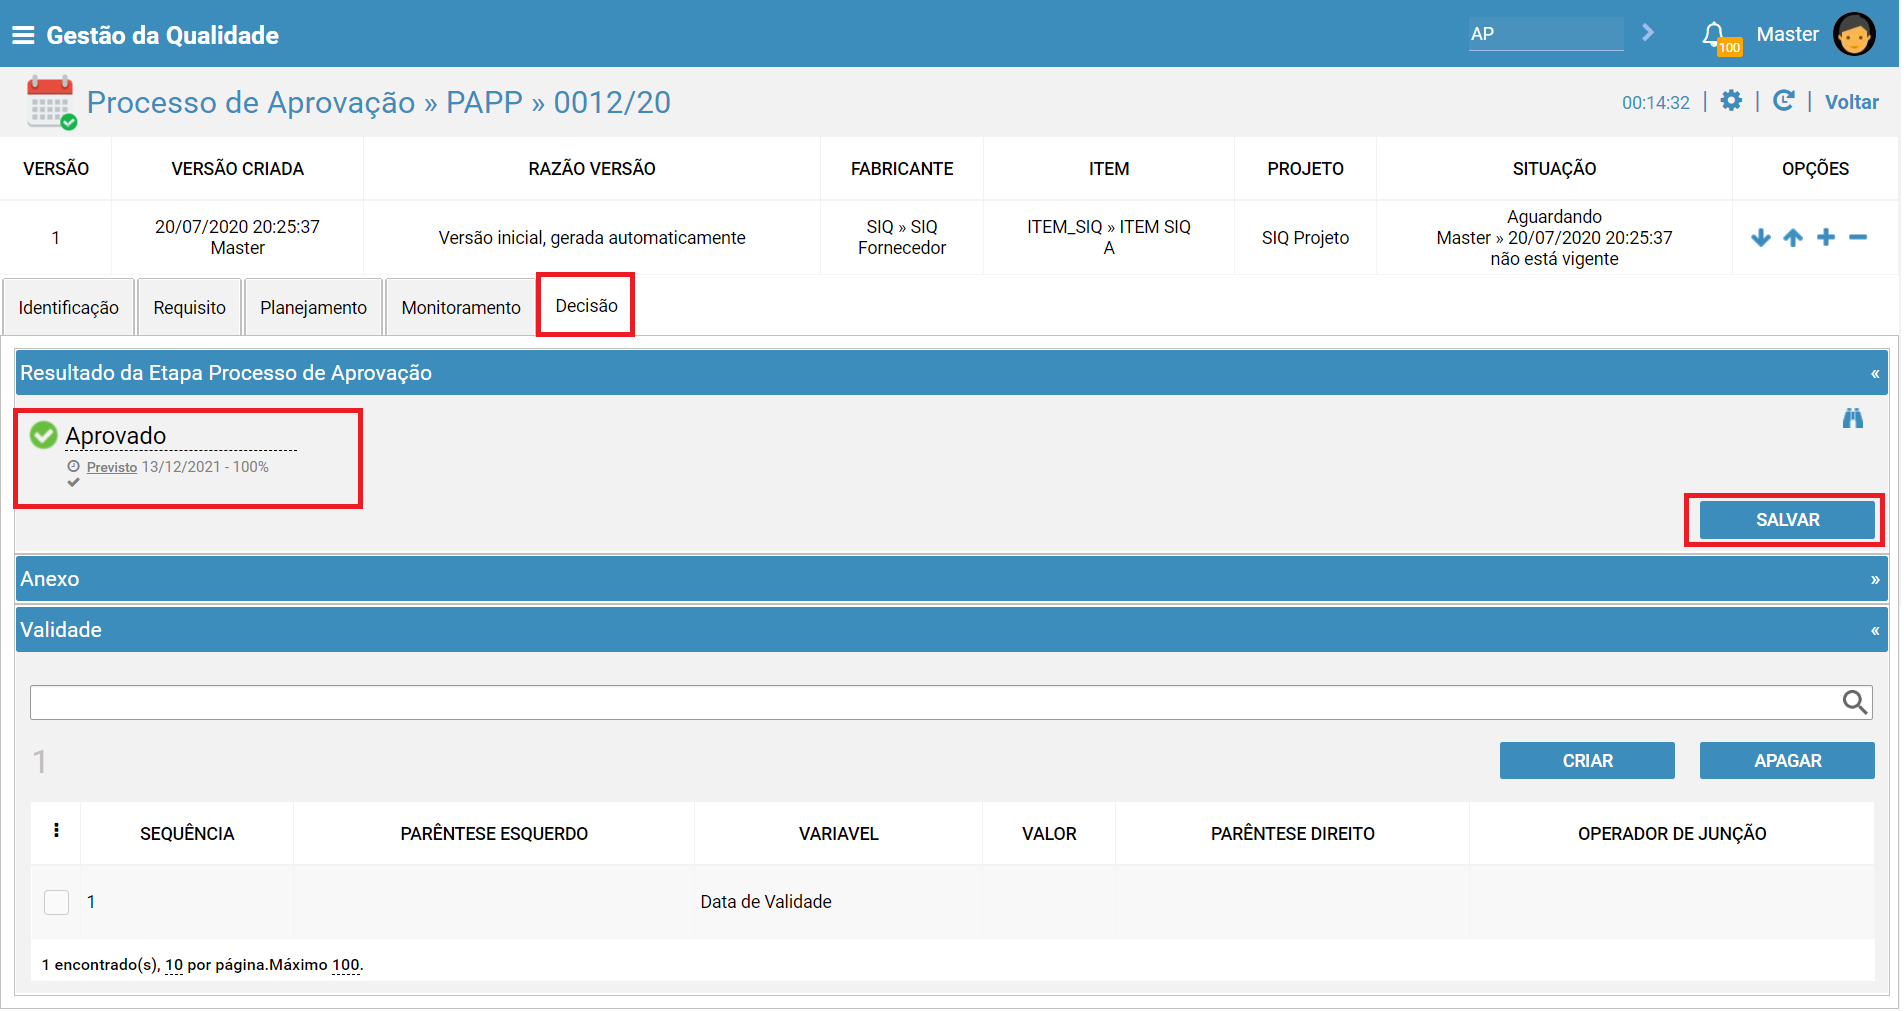Check the checkbox for sequence row 1

tap(57, 901)
